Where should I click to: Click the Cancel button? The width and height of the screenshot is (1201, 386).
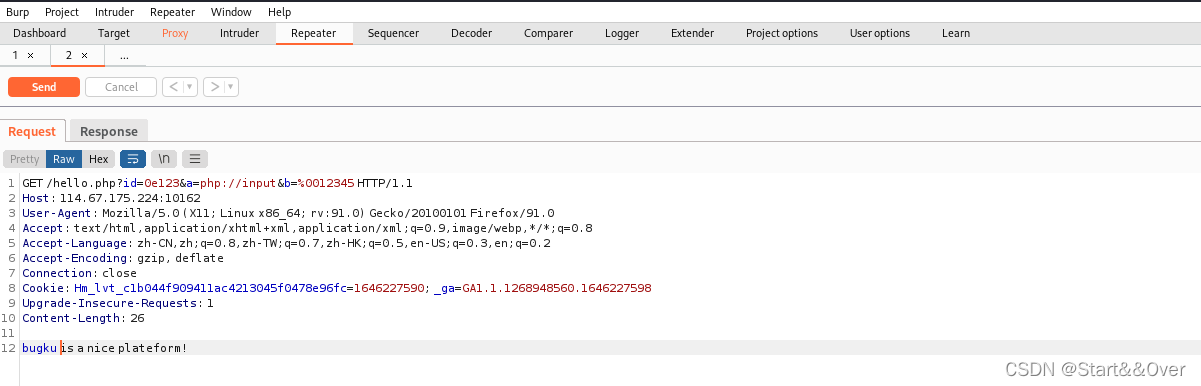pos(121,87)
